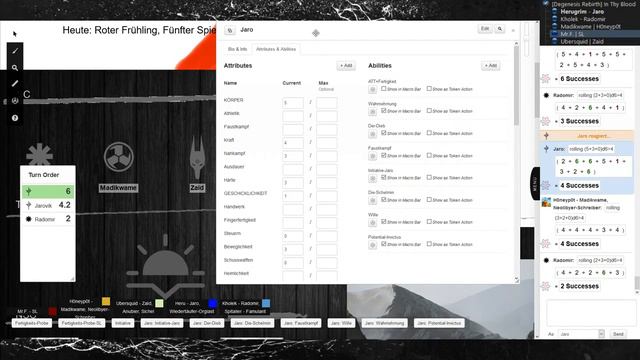The height and width of the screenshot is (360, 640).
Task: Click the black MENU tab on sidebar edge
Action: point(535,183)
